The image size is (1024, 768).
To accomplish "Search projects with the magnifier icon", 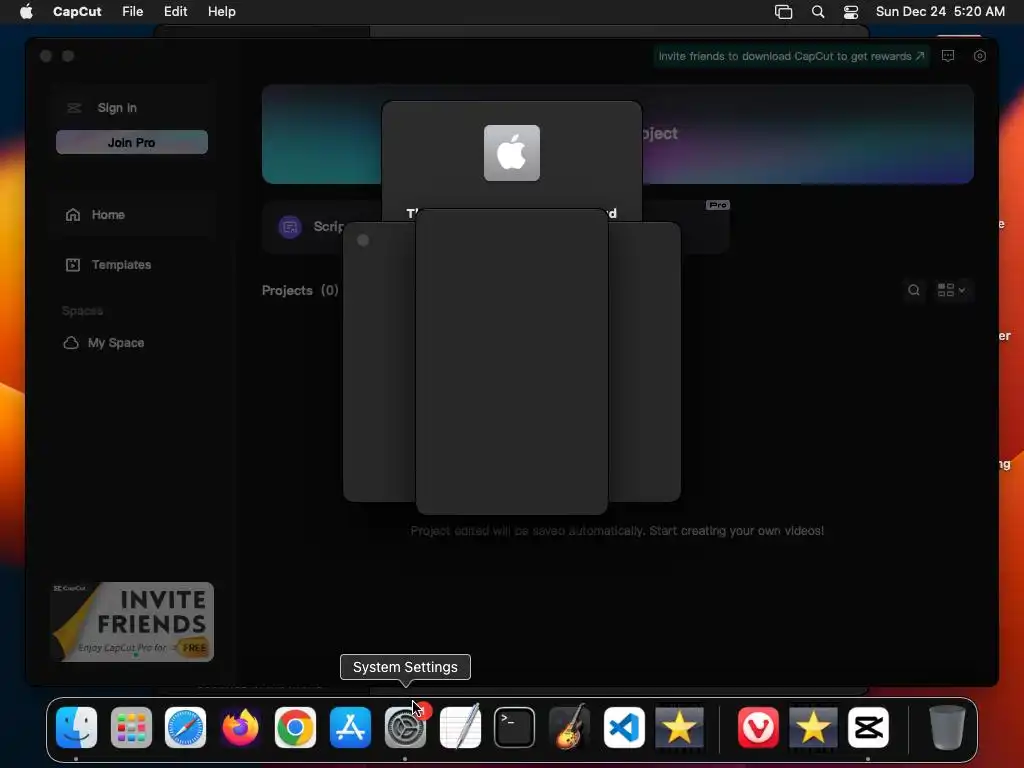I will tap(914, 290).
